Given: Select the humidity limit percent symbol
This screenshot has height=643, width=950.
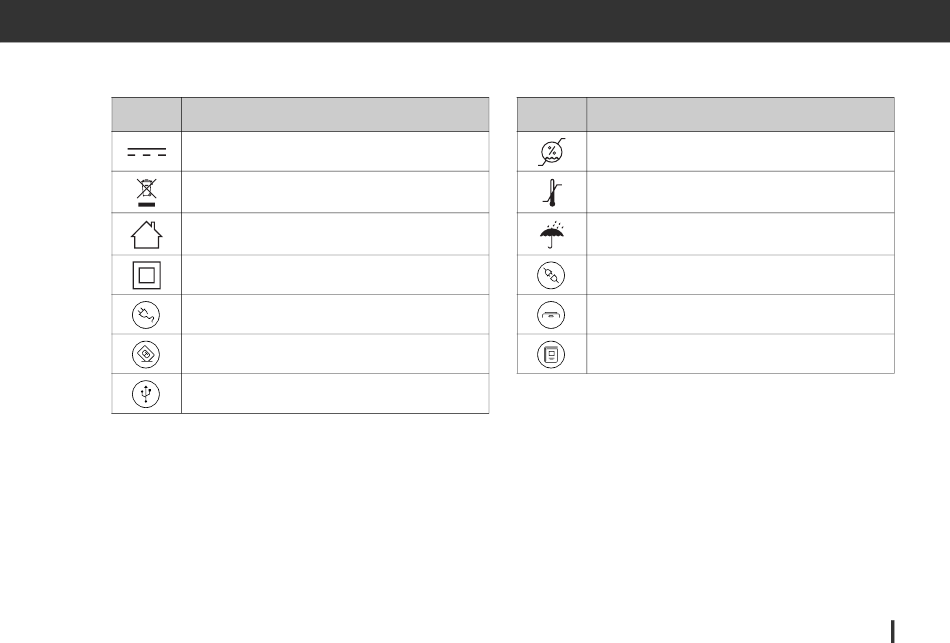Looking at the screenshot, I should tap(551, 152).
